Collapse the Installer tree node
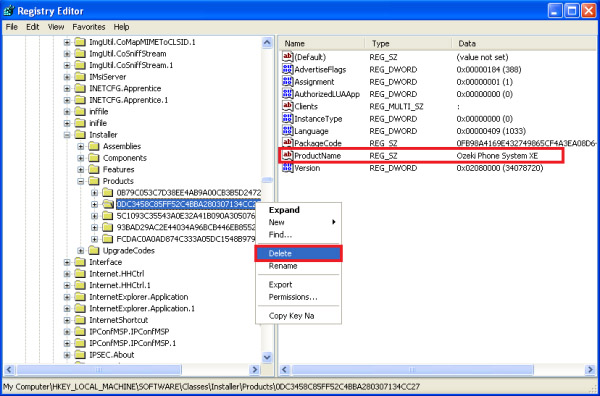The height and width of the screenshot is (396, 600). 67,135
